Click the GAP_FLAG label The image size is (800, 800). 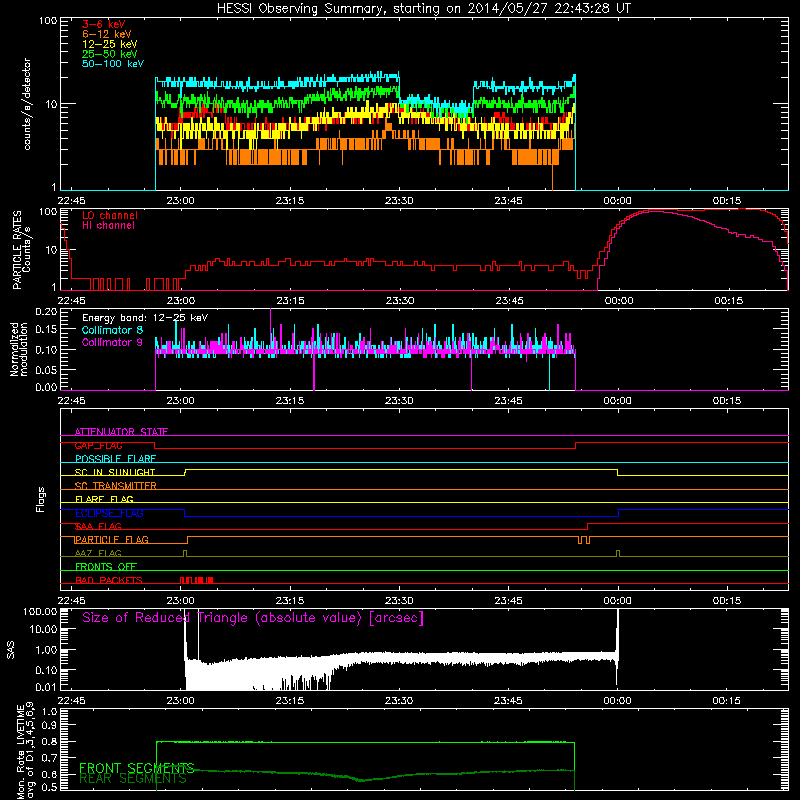tap(98, 445)
